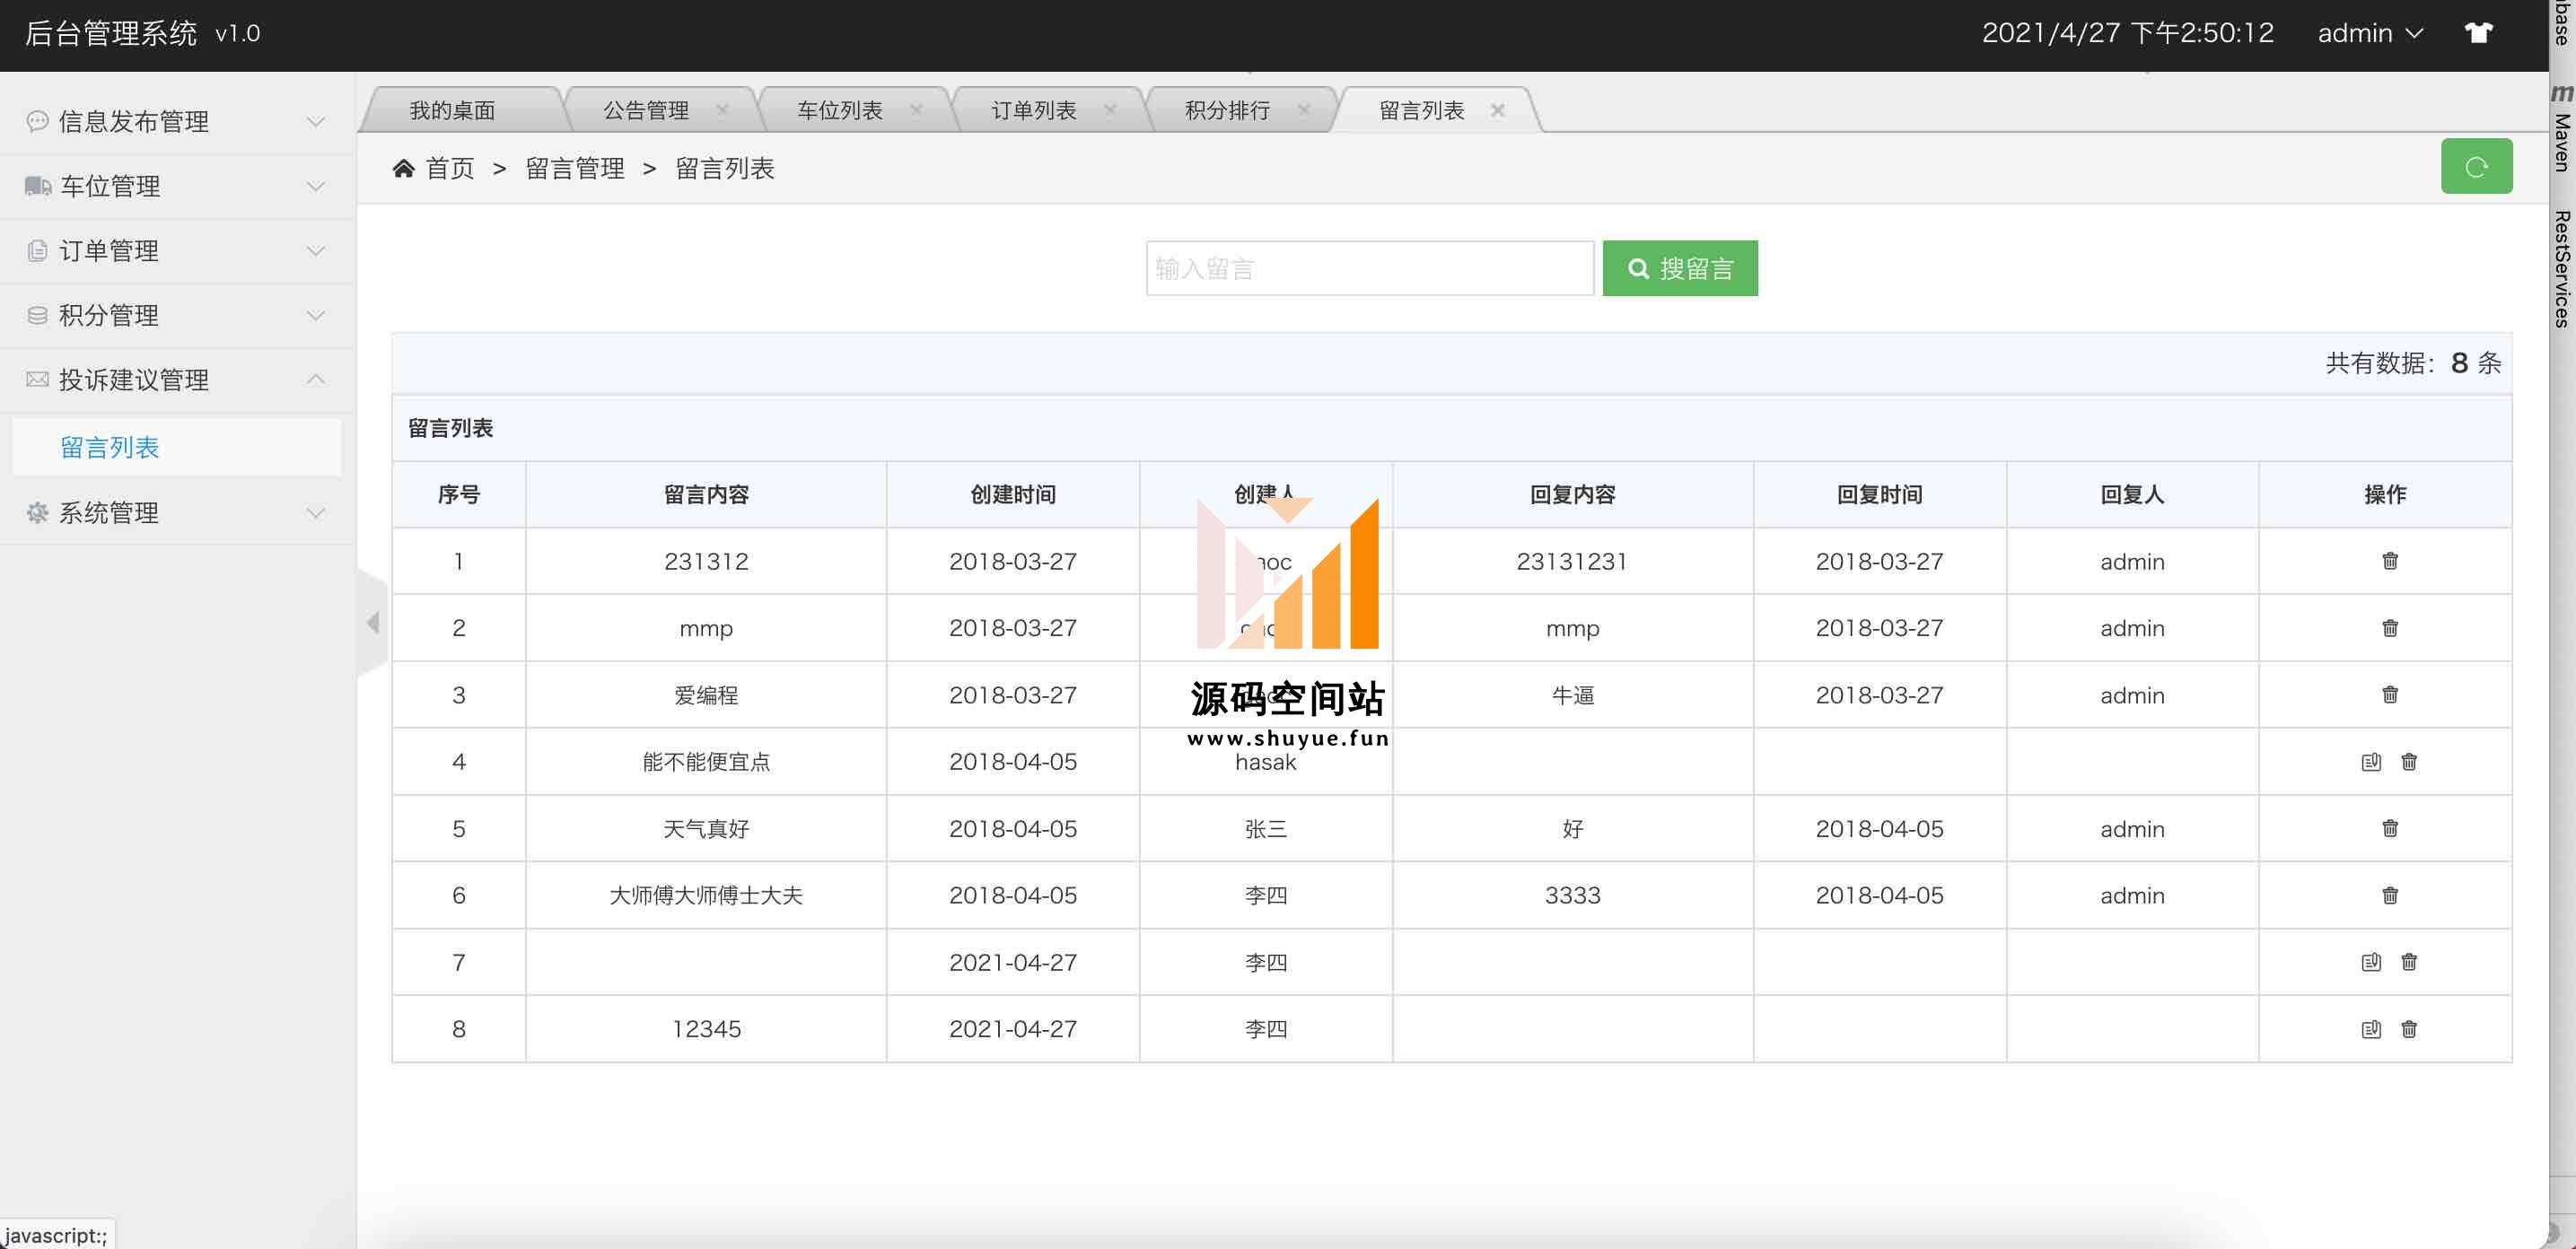Click the 搜留言 search button

click(x=1679, y=268)
